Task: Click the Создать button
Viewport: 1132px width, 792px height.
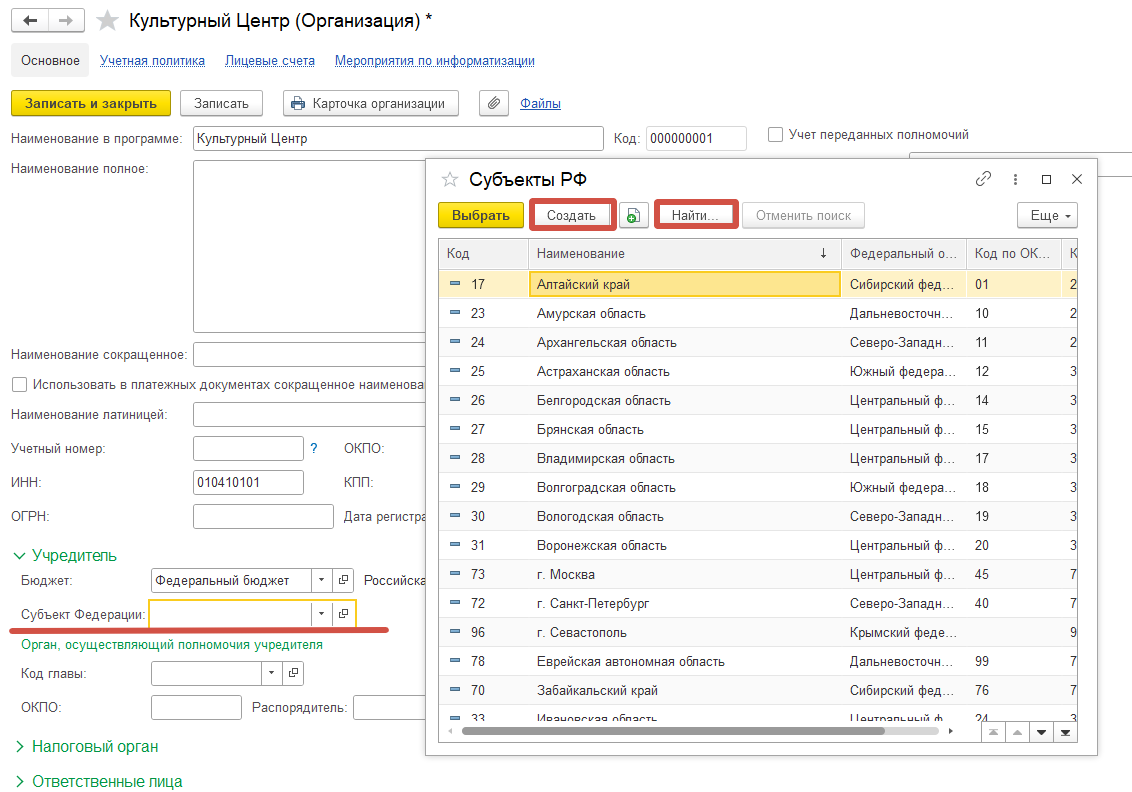Action: 571,215
